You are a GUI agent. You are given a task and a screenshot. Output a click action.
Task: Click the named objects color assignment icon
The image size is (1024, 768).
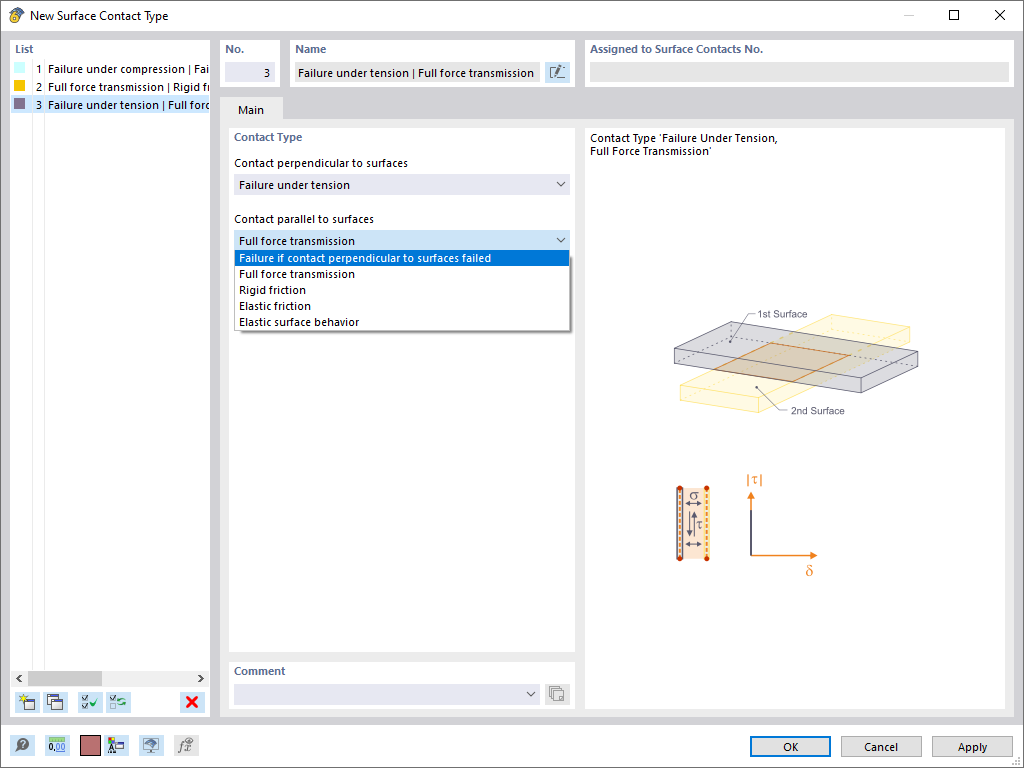[117, 745]
